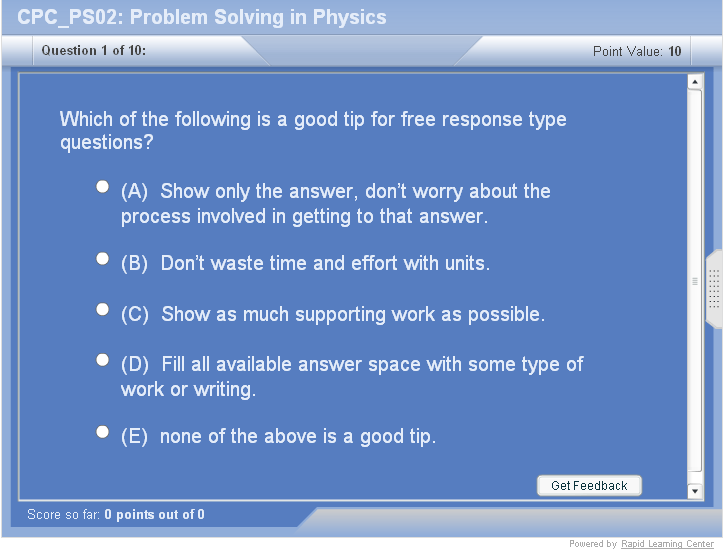The width and height of the screenshot is (726, 554).
Task: Click the vertical scrollbar track grip
Action: (x=695, y=281)
